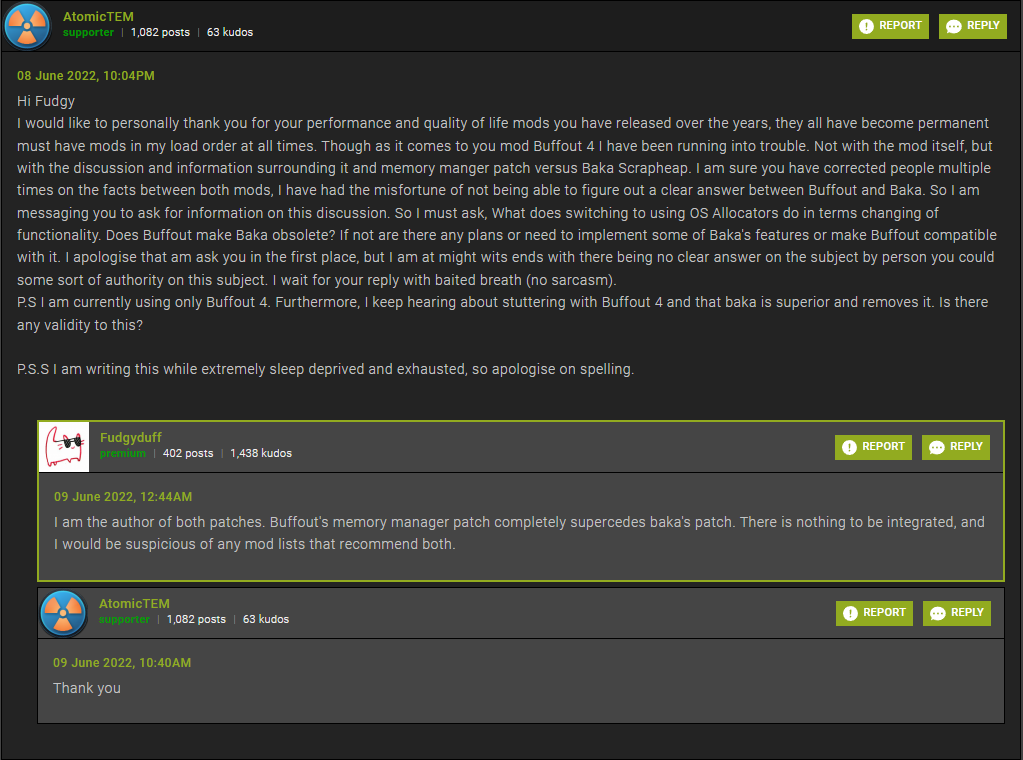
Task: Click the exclamation icon on the top Report button
Action: point(866,26)
